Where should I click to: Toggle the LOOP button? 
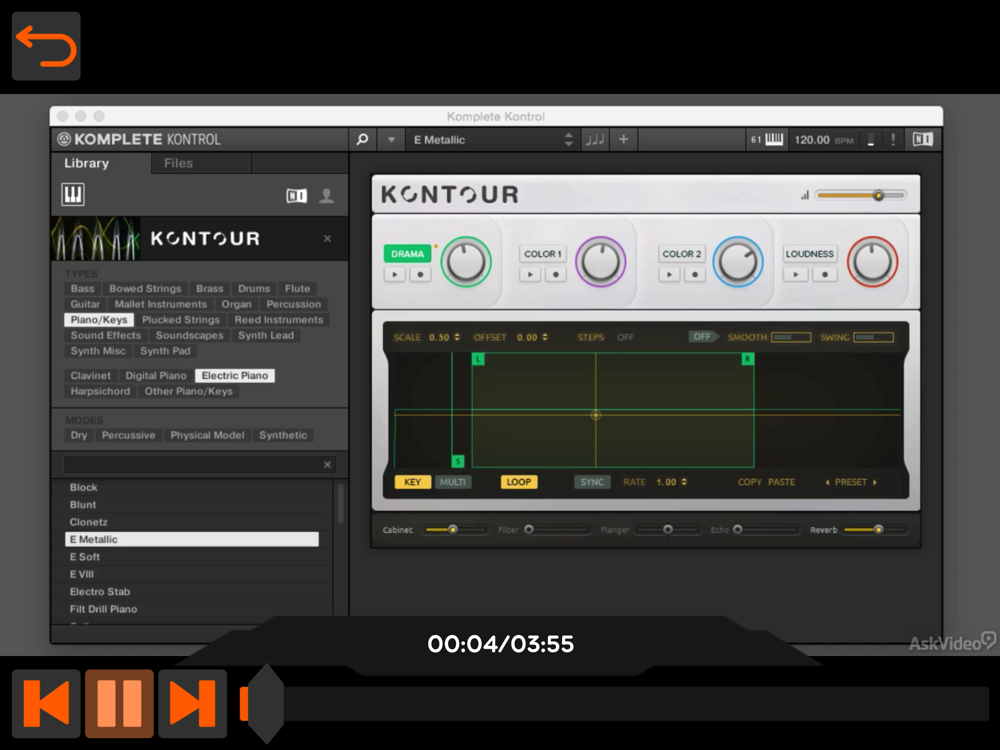tap(518, 482)
